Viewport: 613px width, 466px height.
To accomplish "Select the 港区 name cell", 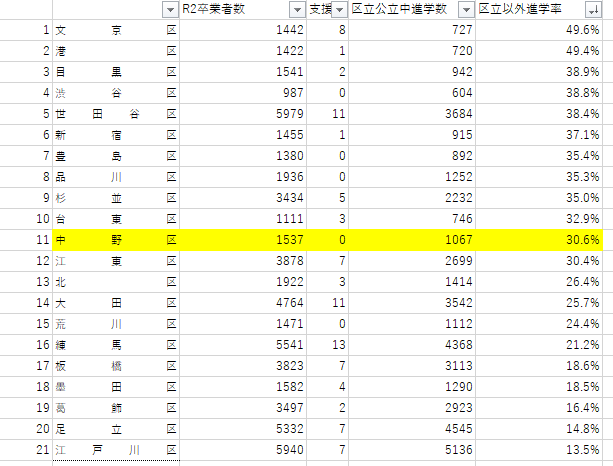I will [x=116, y=51].
